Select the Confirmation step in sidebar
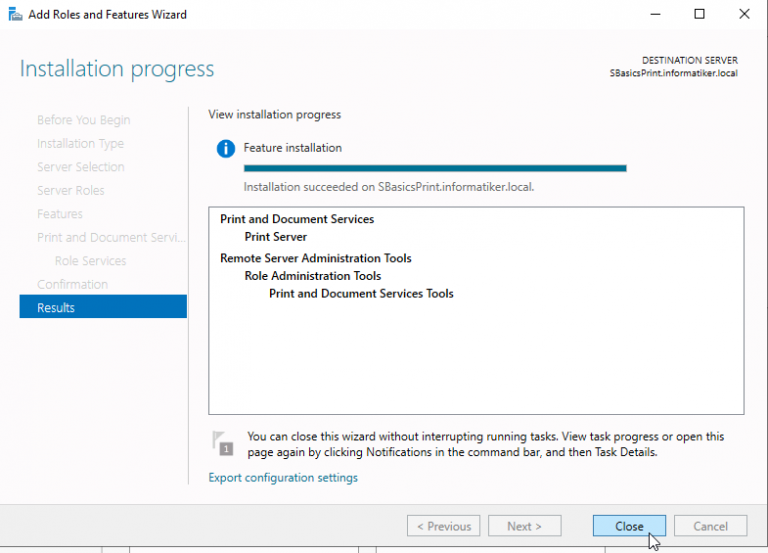 [x=72, y=285]
